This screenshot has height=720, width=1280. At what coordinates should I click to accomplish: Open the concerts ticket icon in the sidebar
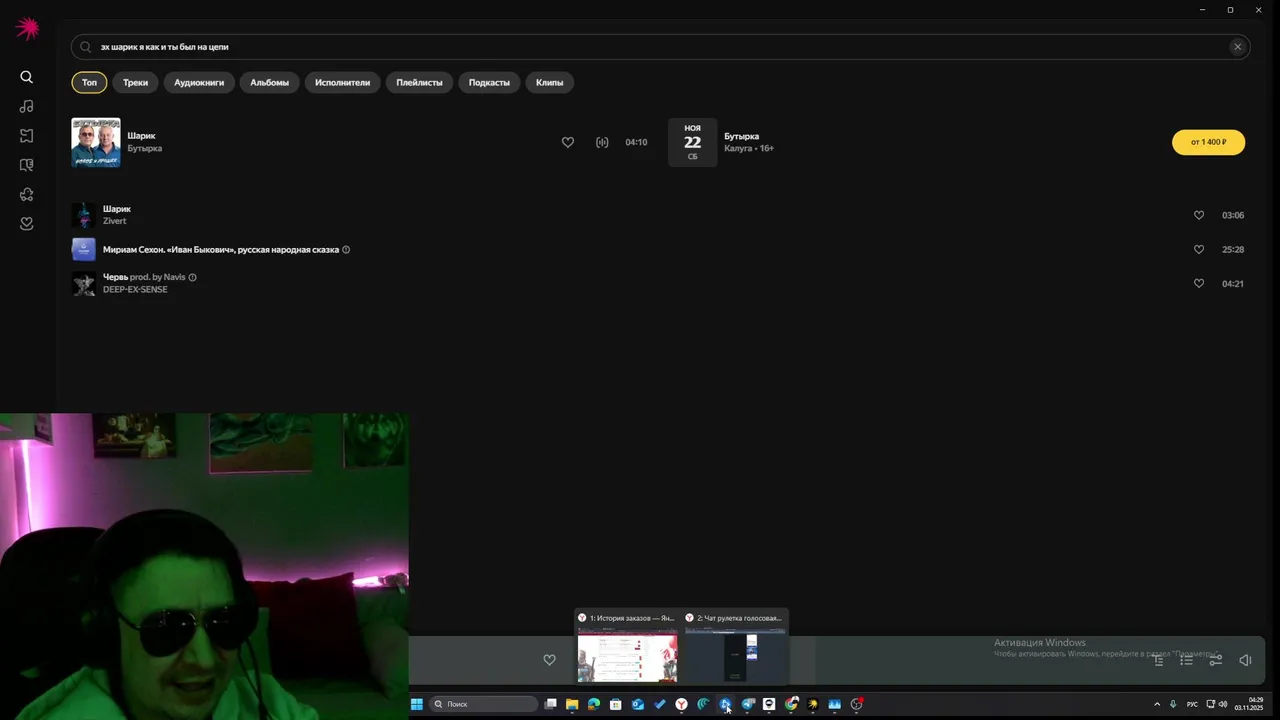(27, 135)
